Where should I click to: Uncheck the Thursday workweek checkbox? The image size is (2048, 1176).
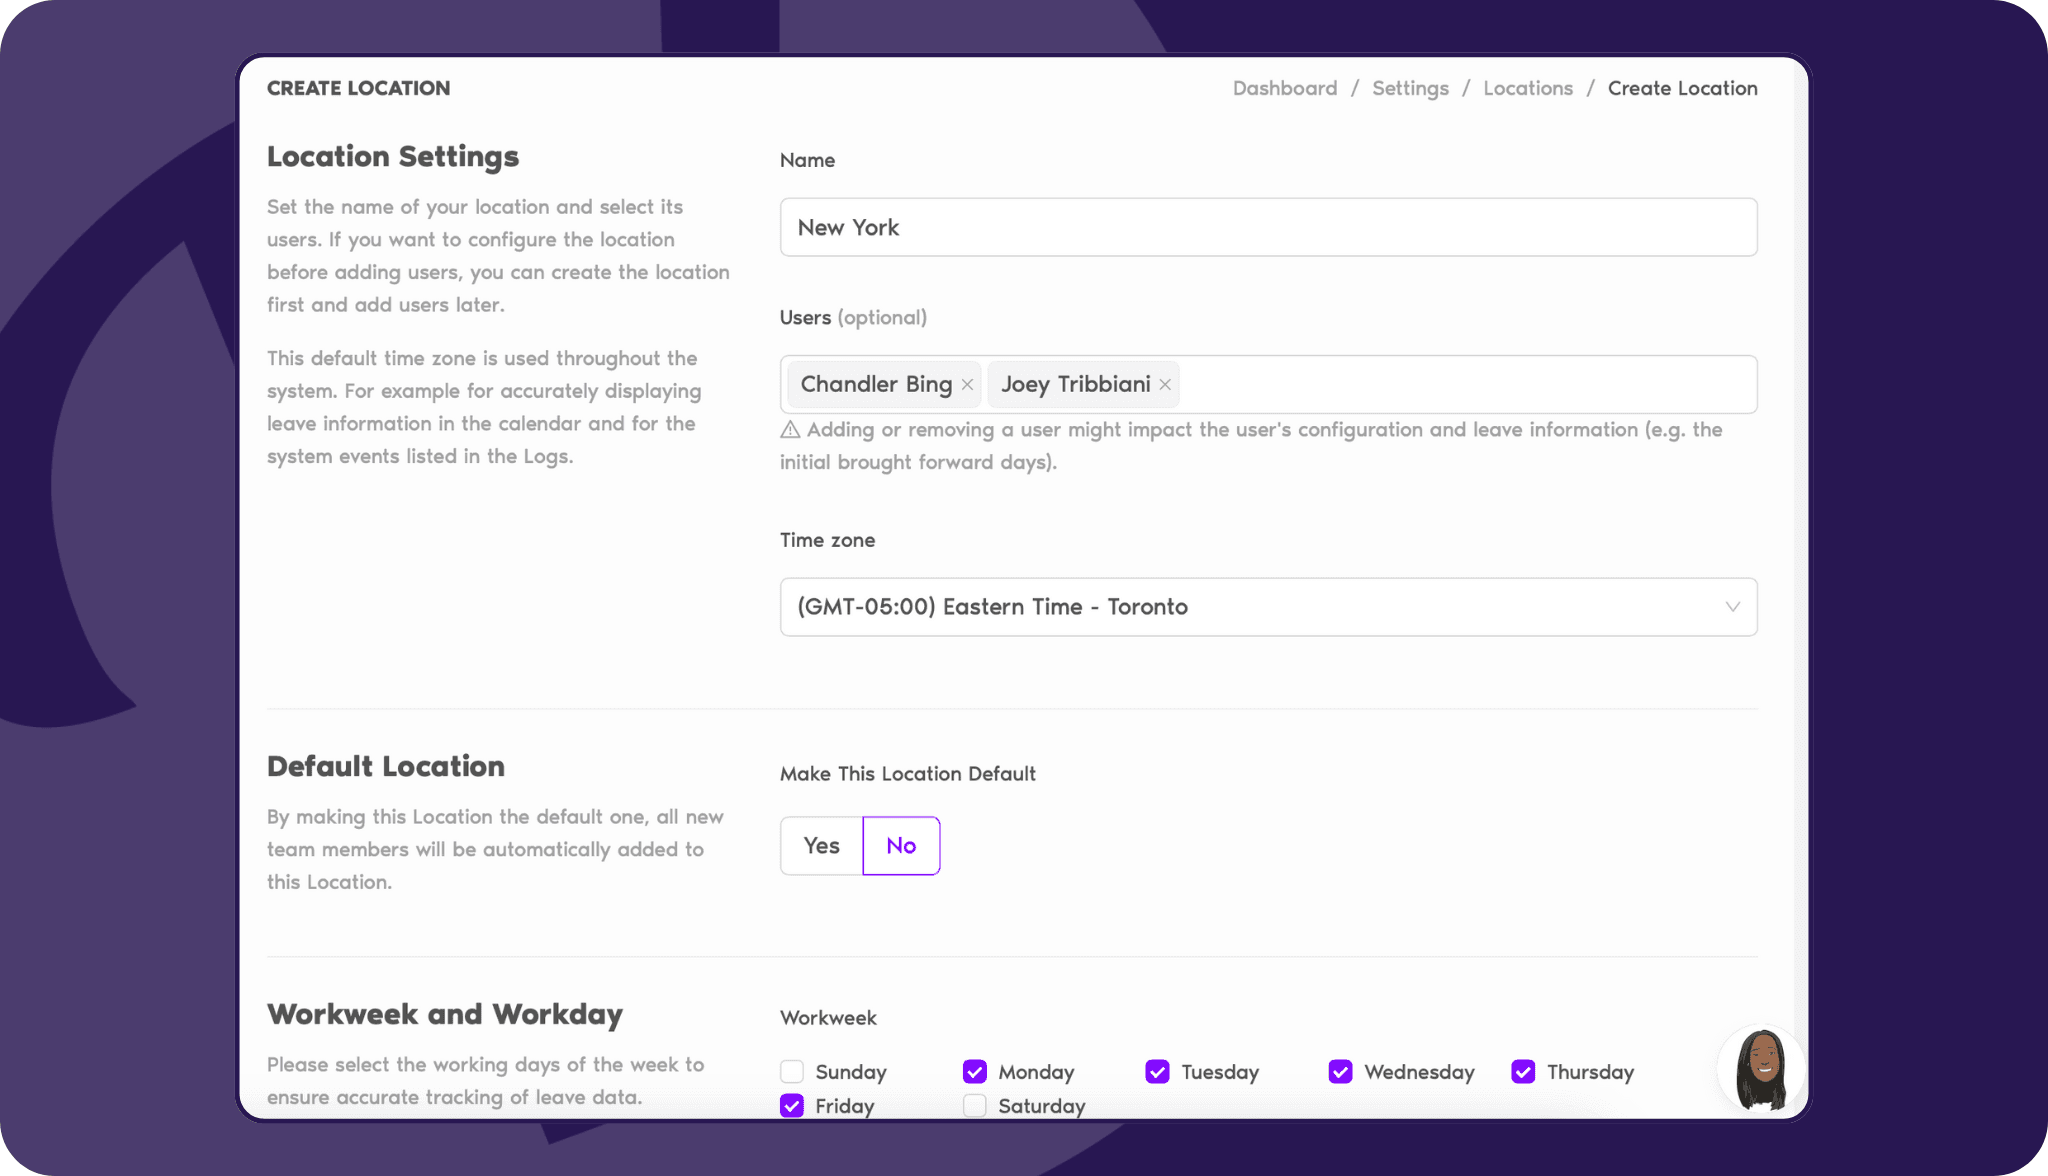click(x=1524, y=1072)
